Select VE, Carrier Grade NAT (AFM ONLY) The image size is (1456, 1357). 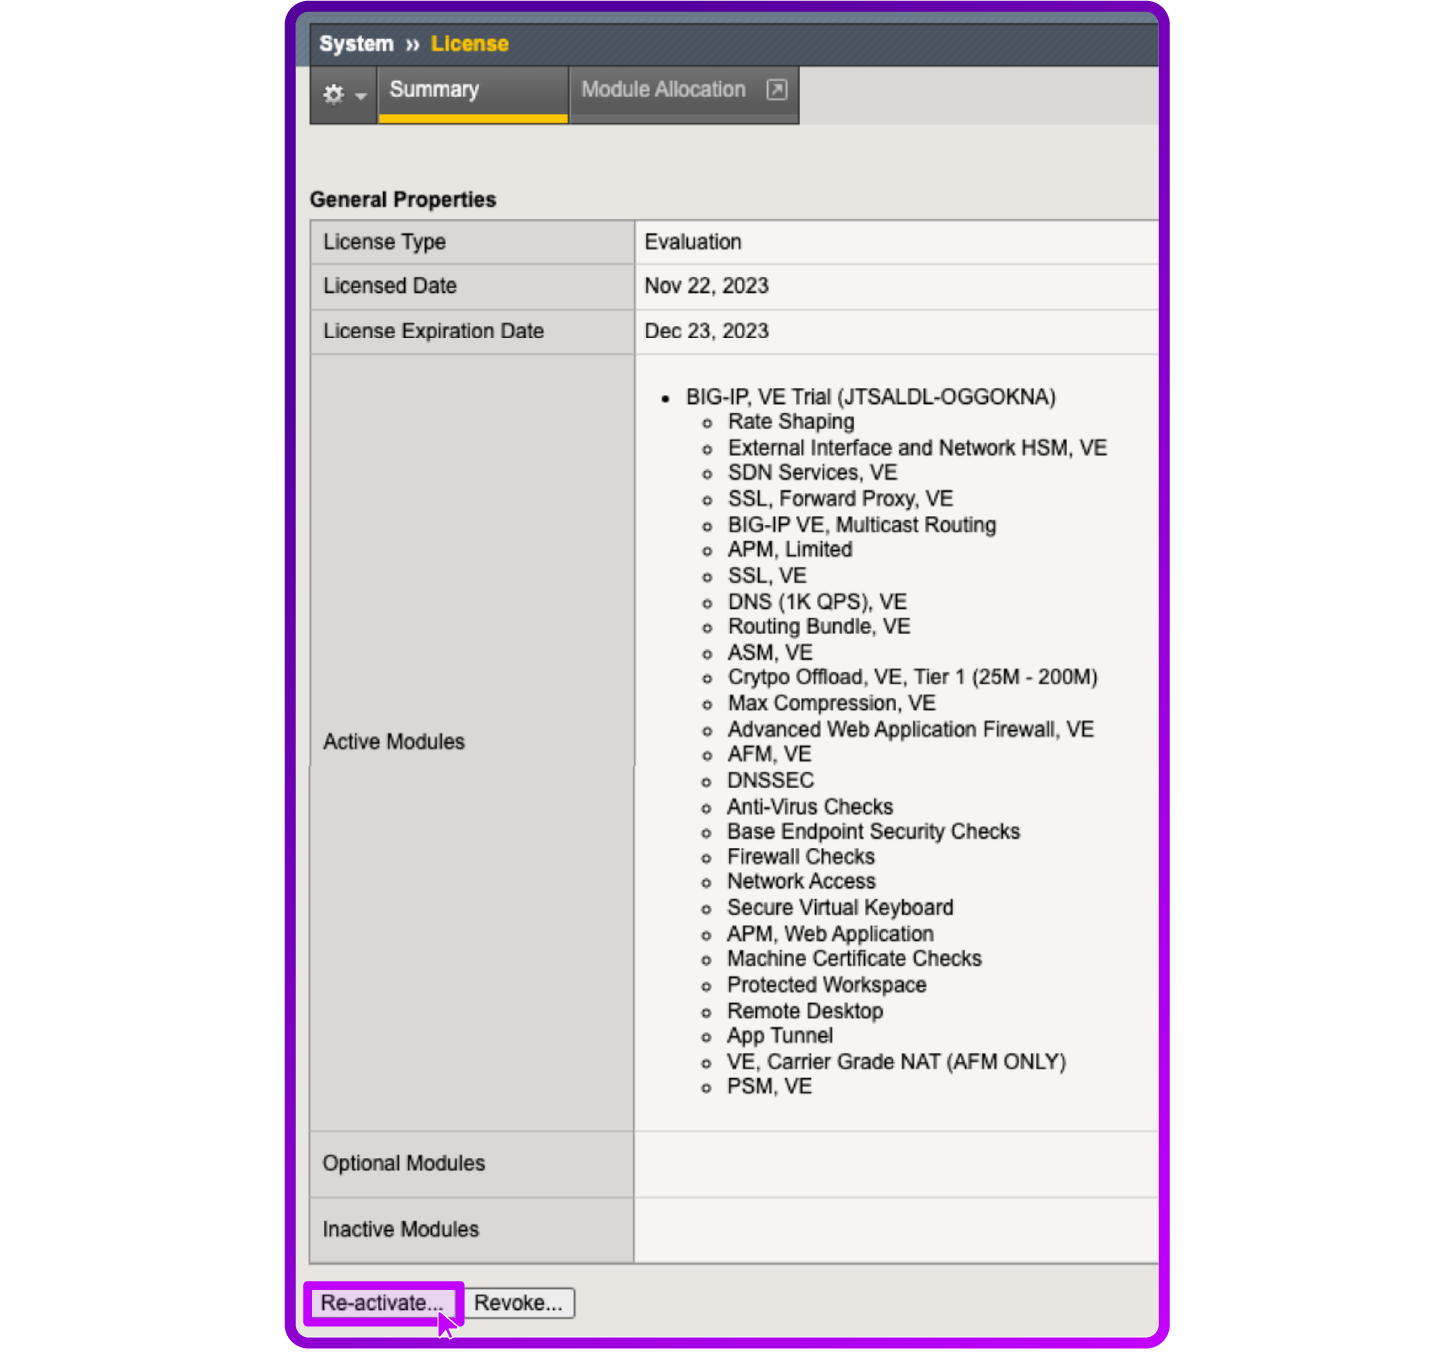[896, 1062]
